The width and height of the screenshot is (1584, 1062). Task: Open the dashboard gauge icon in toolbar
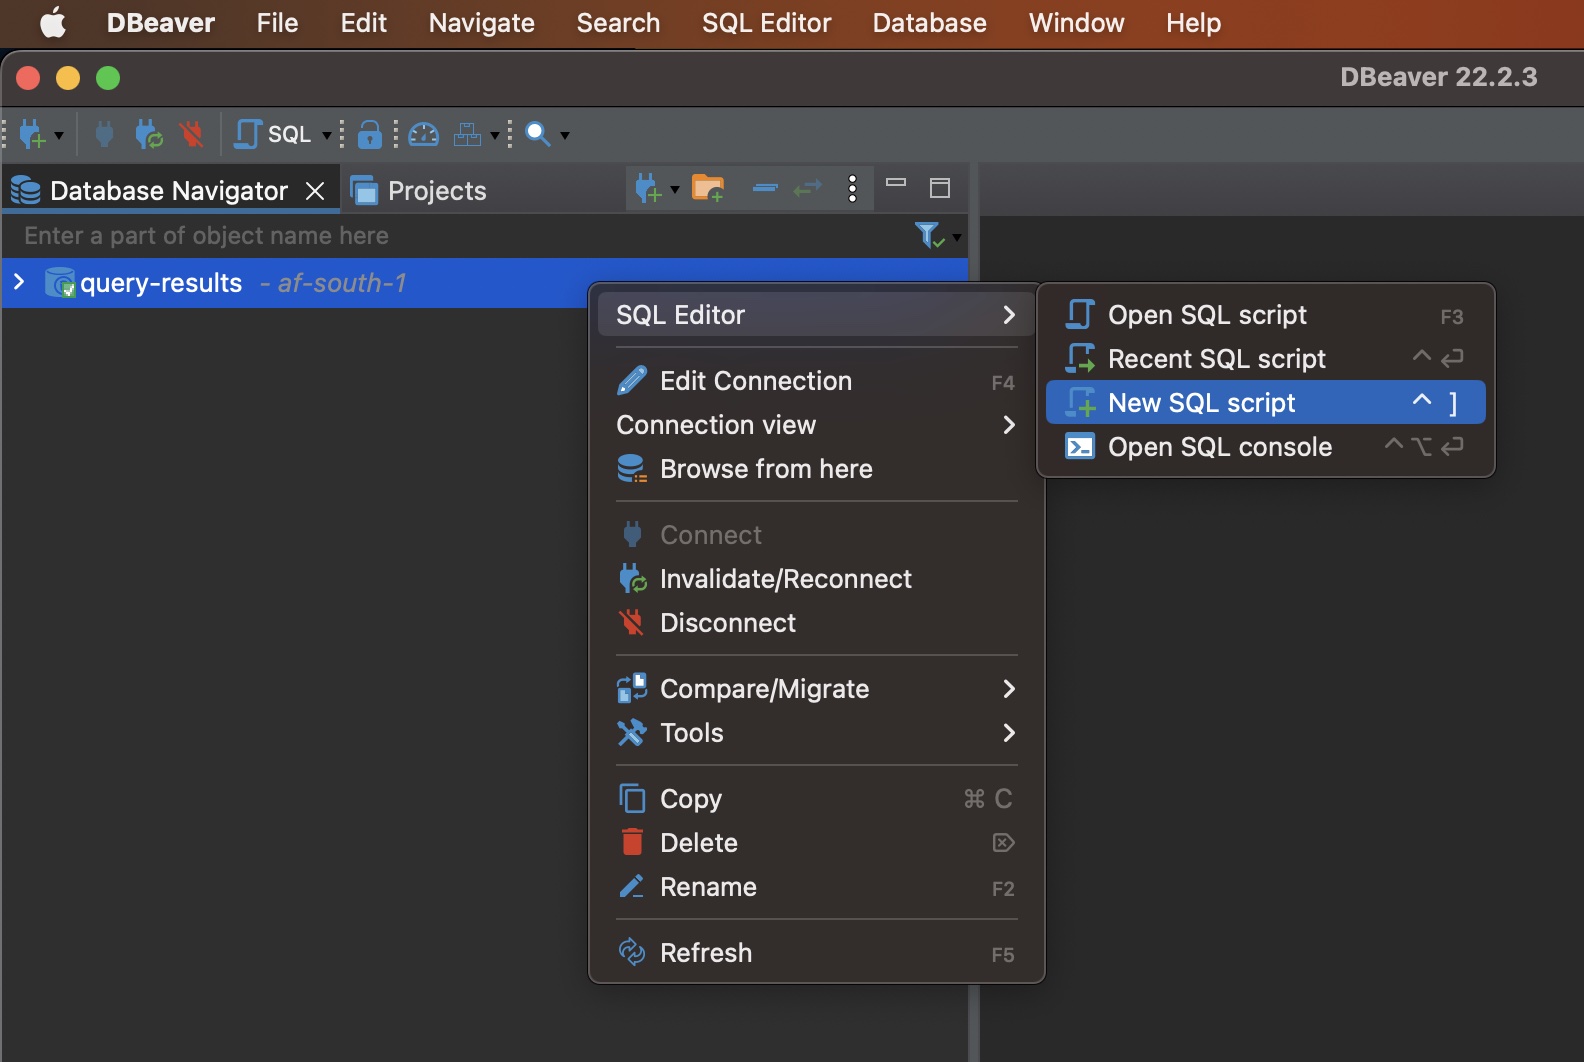pos(424,134)
